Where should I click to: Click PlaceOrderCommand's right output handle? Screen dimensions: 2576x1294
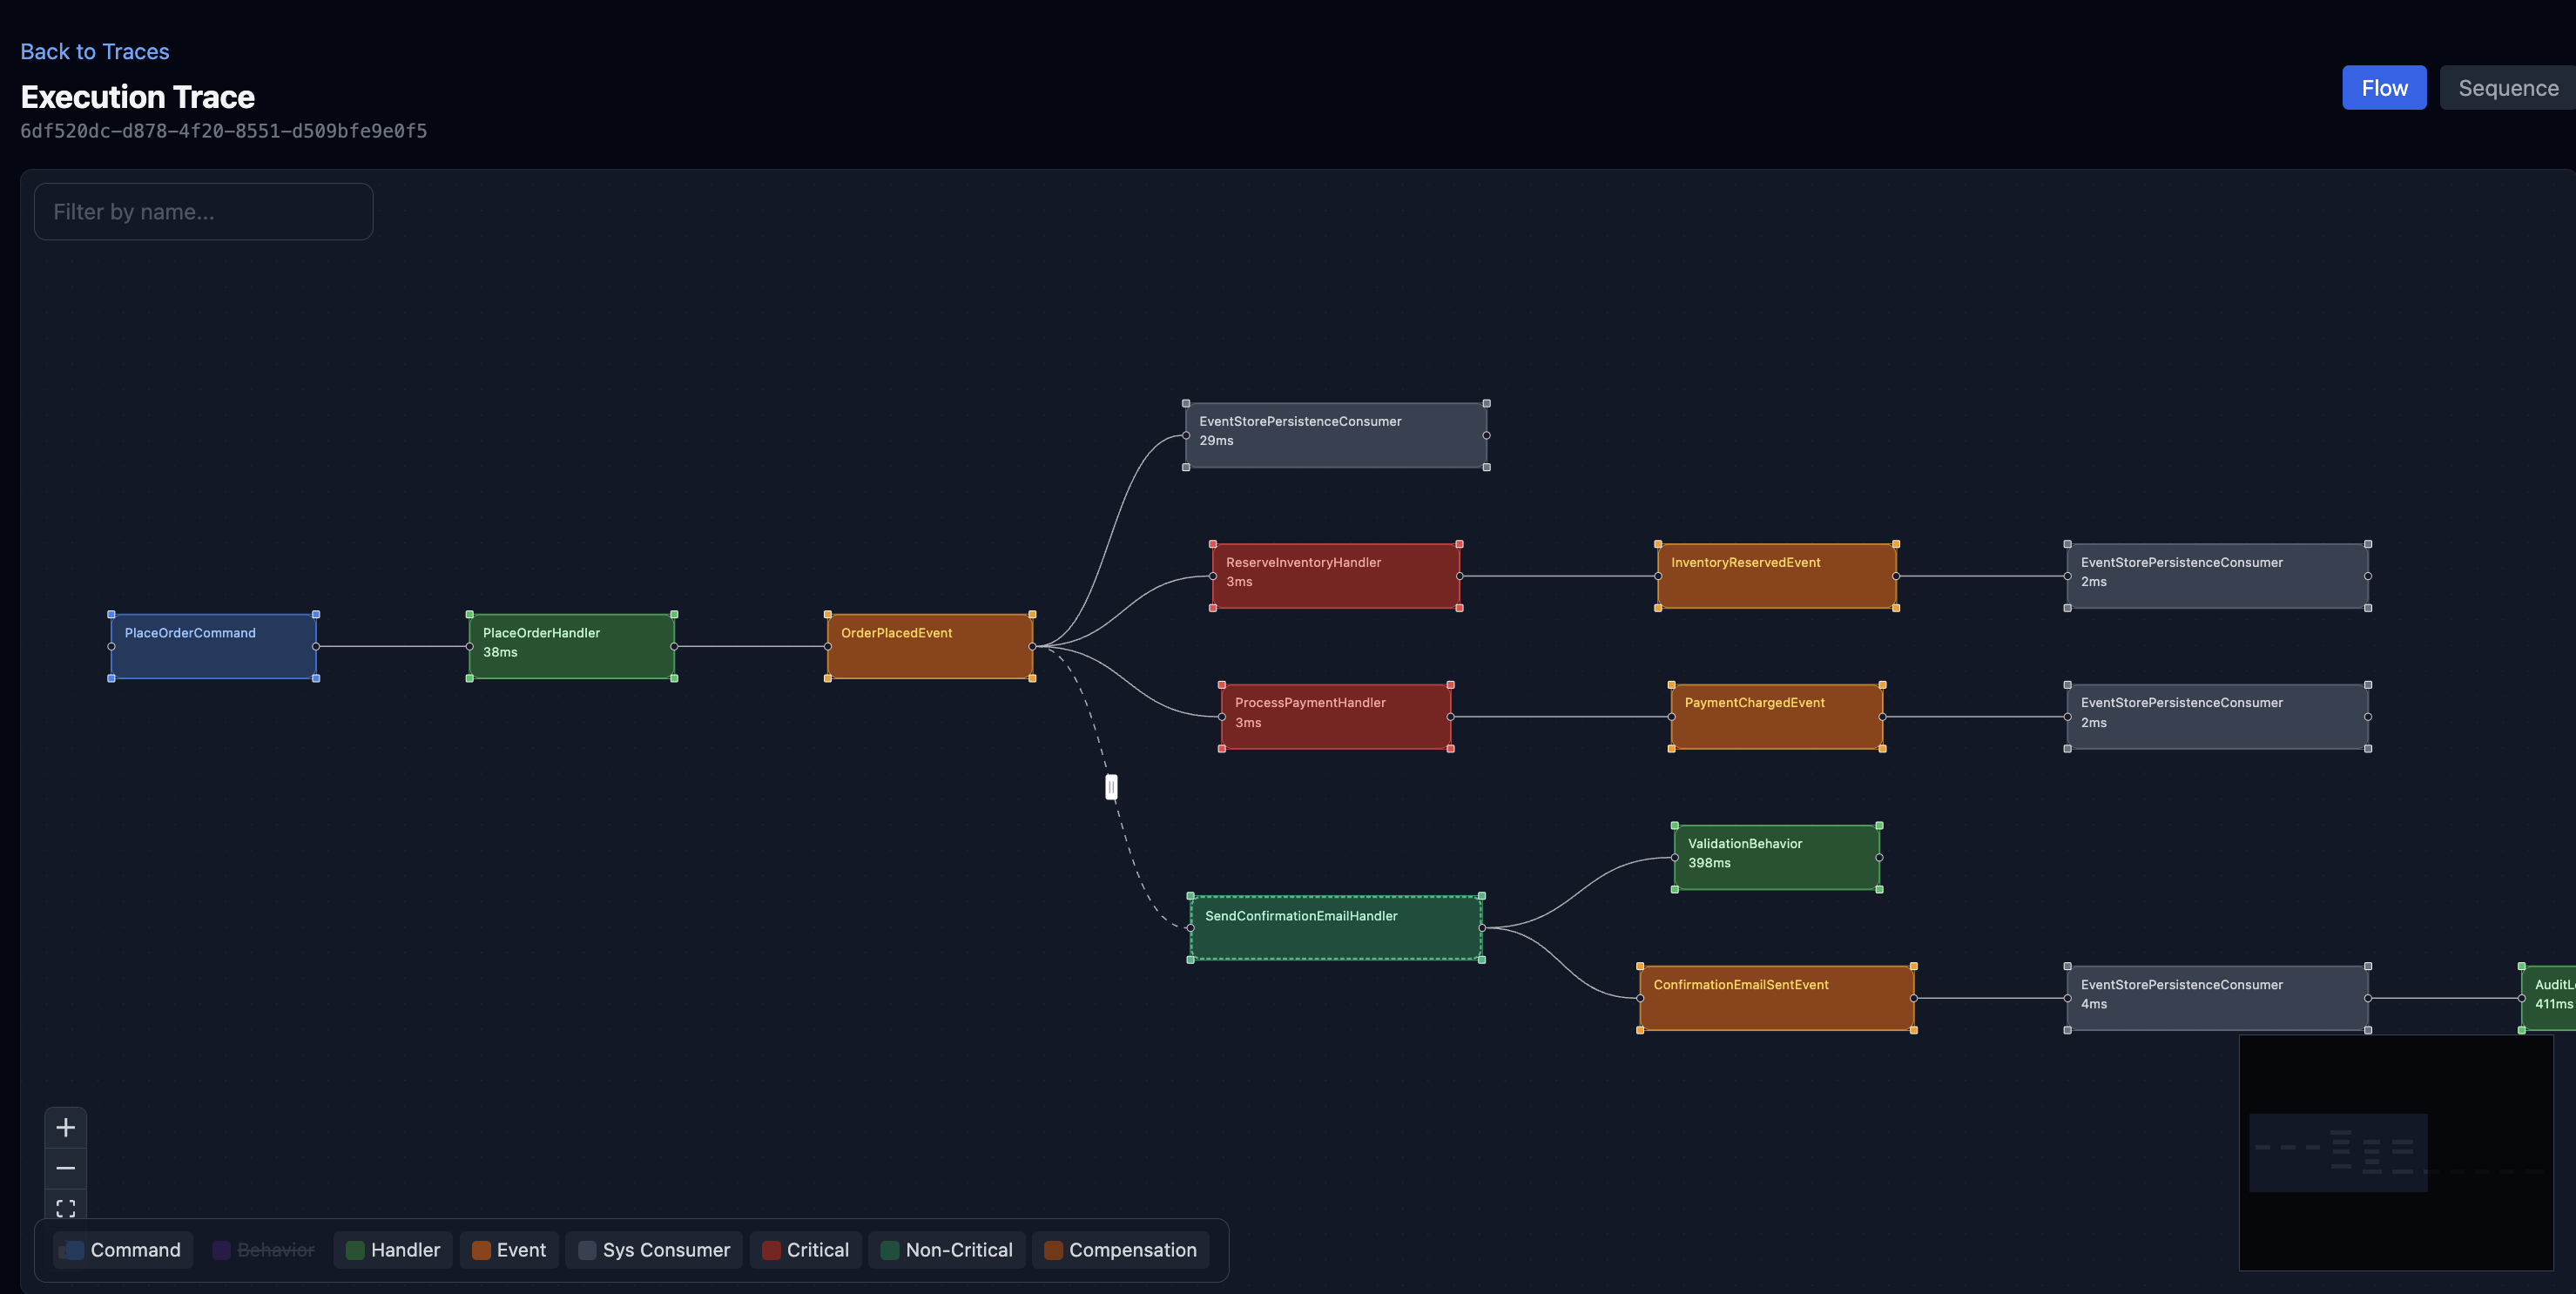316,646
